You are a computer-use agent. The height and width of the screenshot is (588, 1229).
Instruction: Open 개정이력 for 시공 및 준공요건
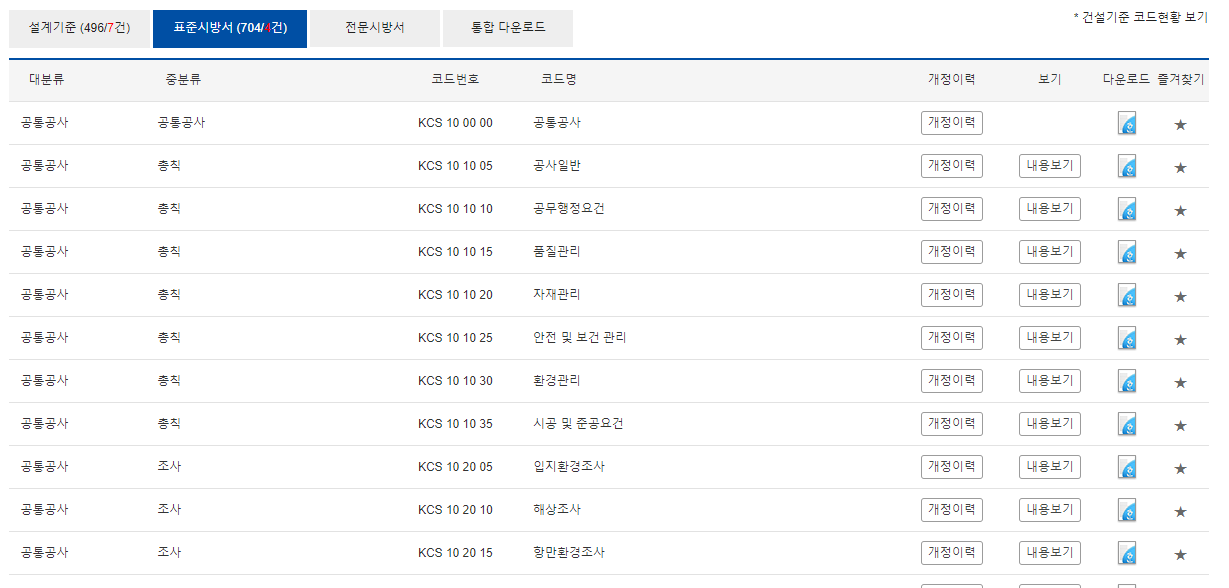tap(952, 424)
